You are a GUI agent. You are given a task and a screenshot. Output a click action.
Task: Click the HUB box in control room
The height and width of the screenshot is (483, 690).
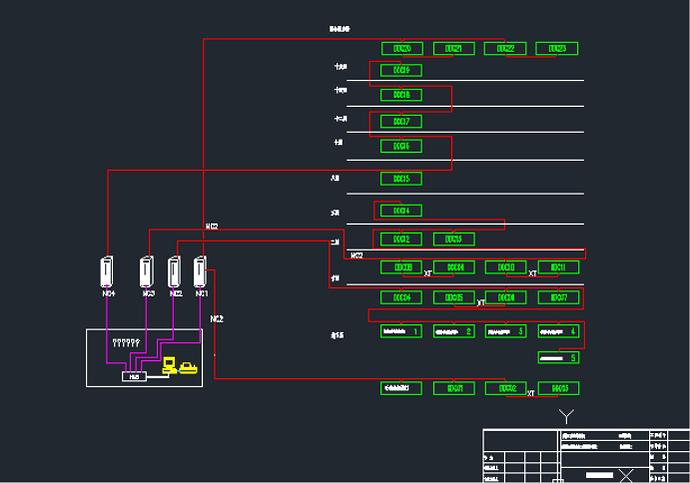click(132, 376)
